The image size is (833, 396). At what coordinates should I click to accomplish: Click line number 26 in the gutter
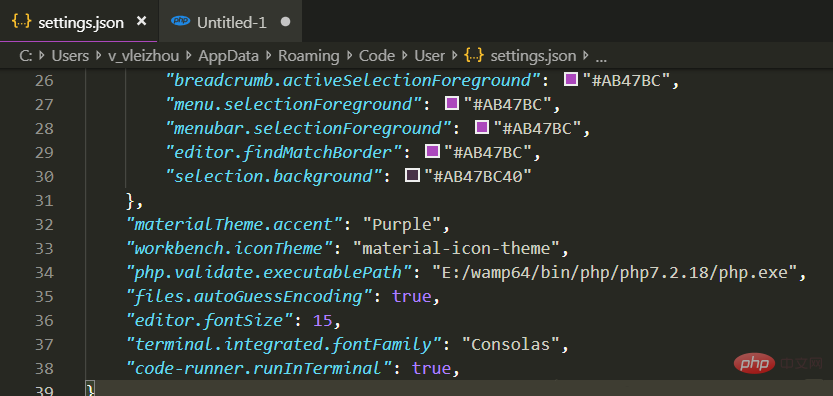pos(45,81)
